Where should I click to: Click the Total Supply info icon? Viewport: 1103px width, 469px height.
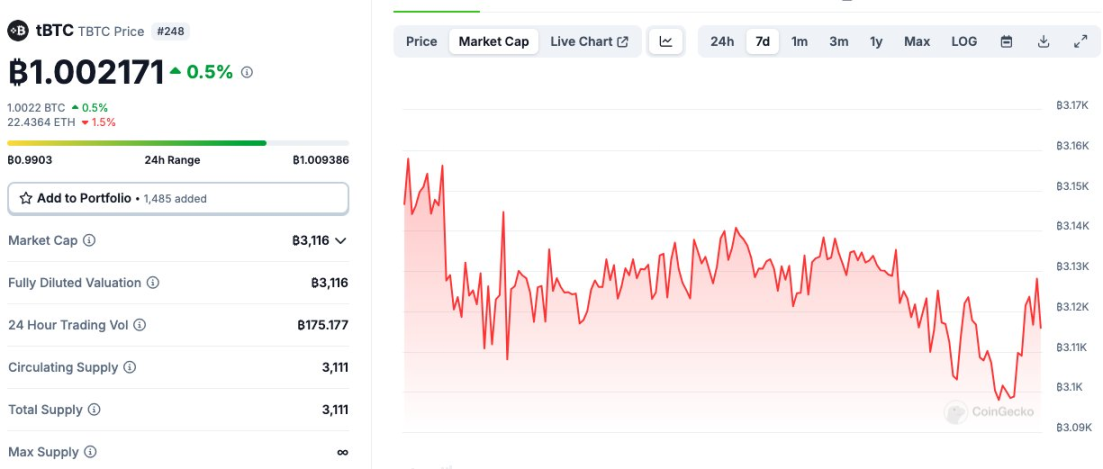94,410
